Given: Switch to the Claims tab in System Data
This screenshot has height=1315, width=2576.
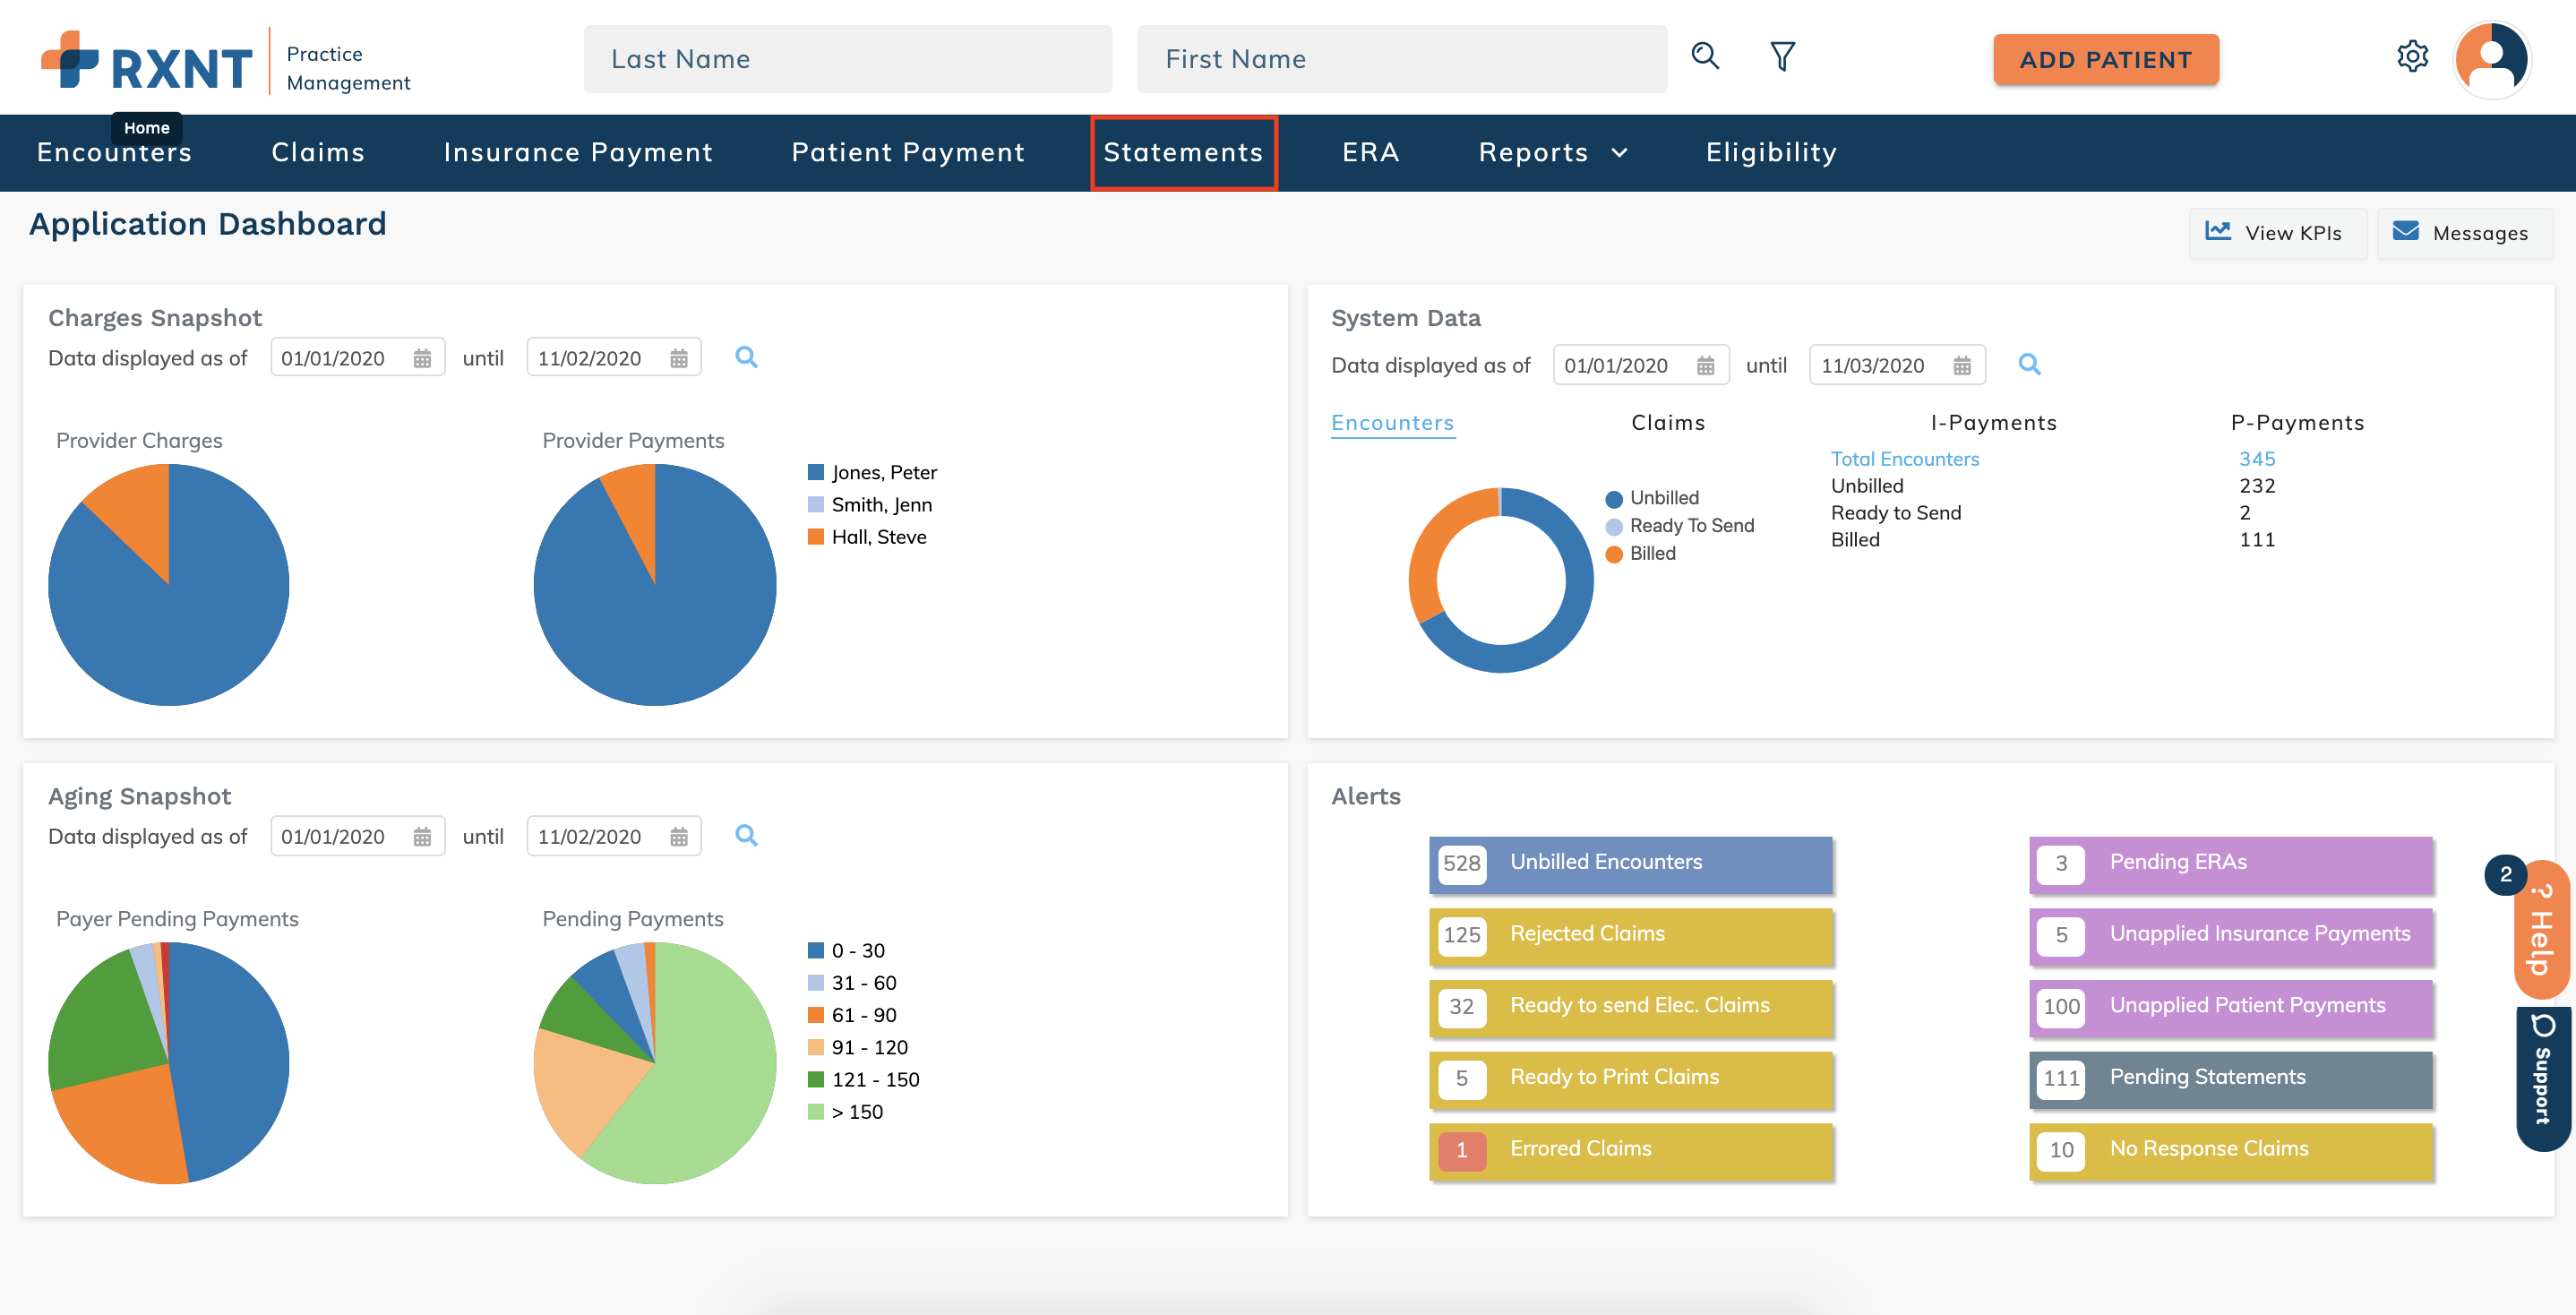Looking at the screenshot, I should click(x=1667, y=423).
